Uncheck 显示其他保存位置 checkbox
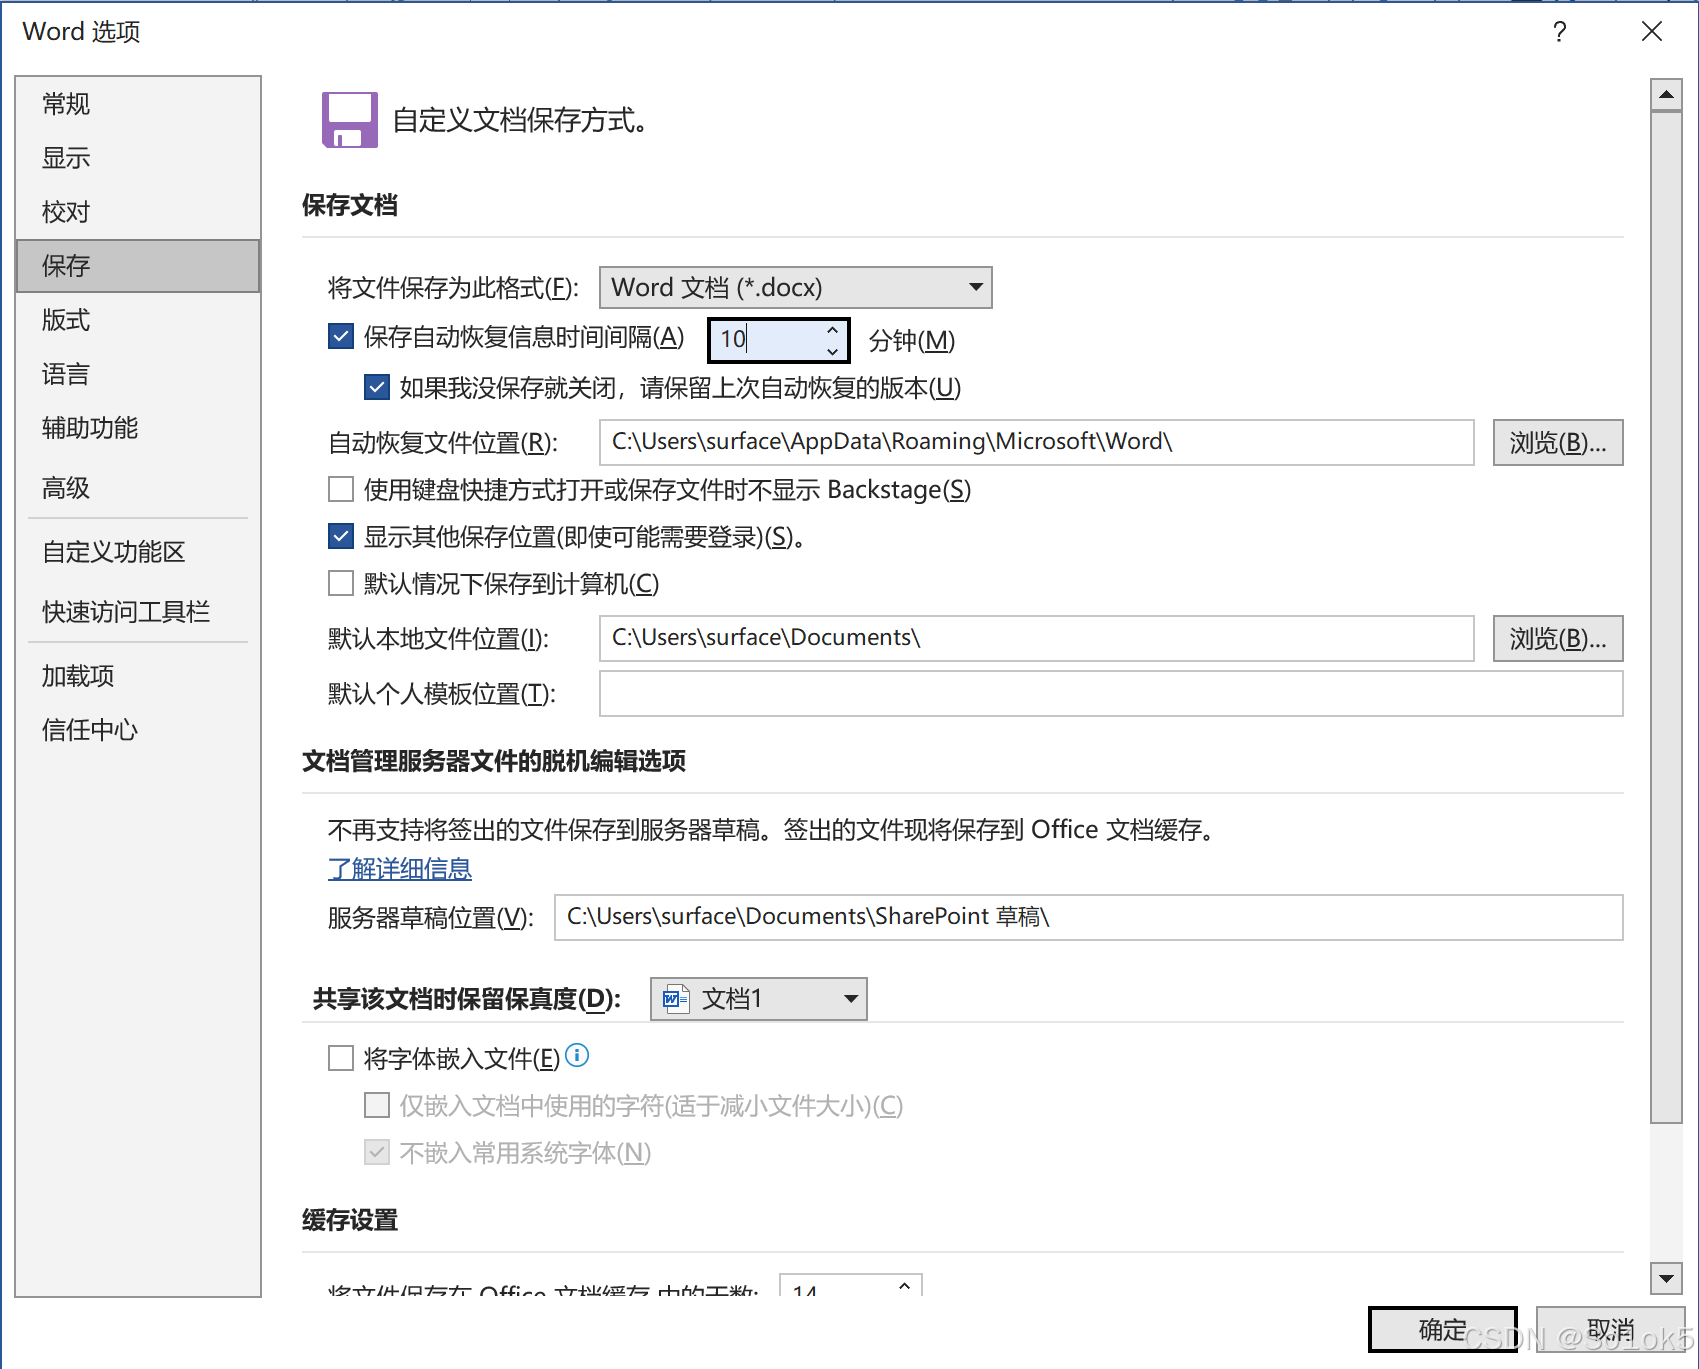1699x1369 pixels. click(x=341, y=536)
